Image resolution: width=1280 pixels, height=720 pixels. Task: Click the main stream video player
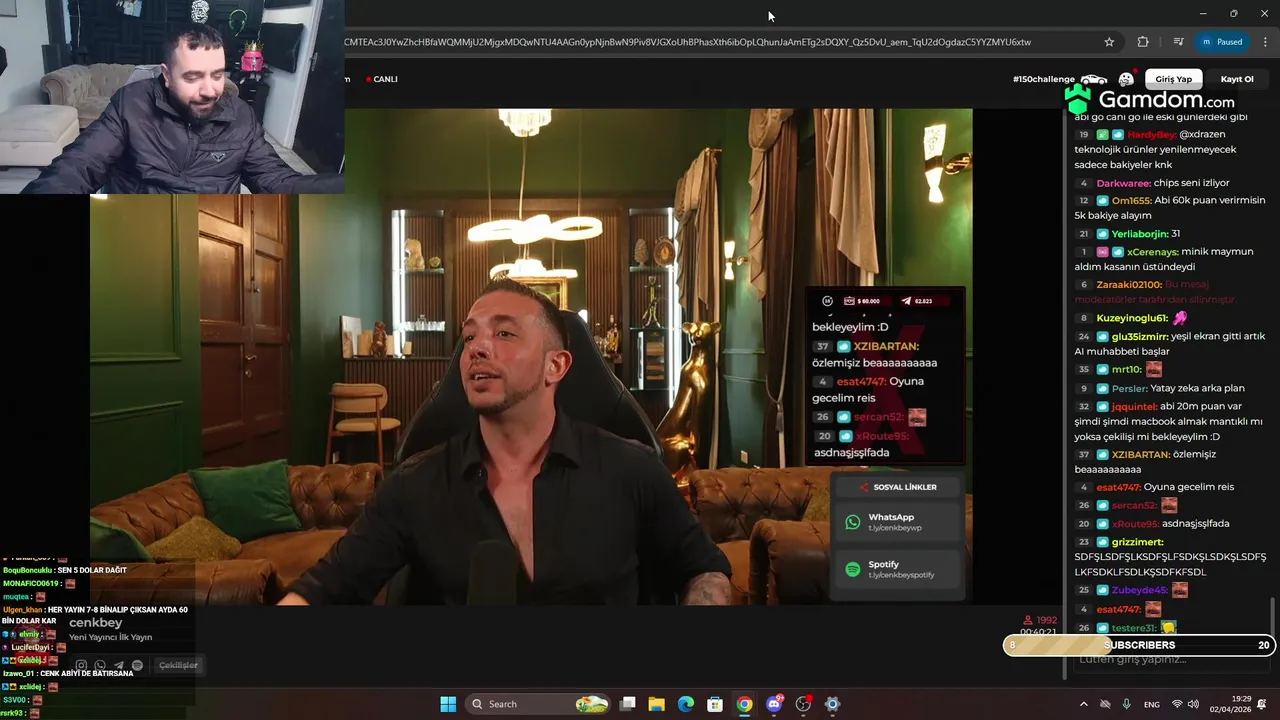[x=531, y=356]
